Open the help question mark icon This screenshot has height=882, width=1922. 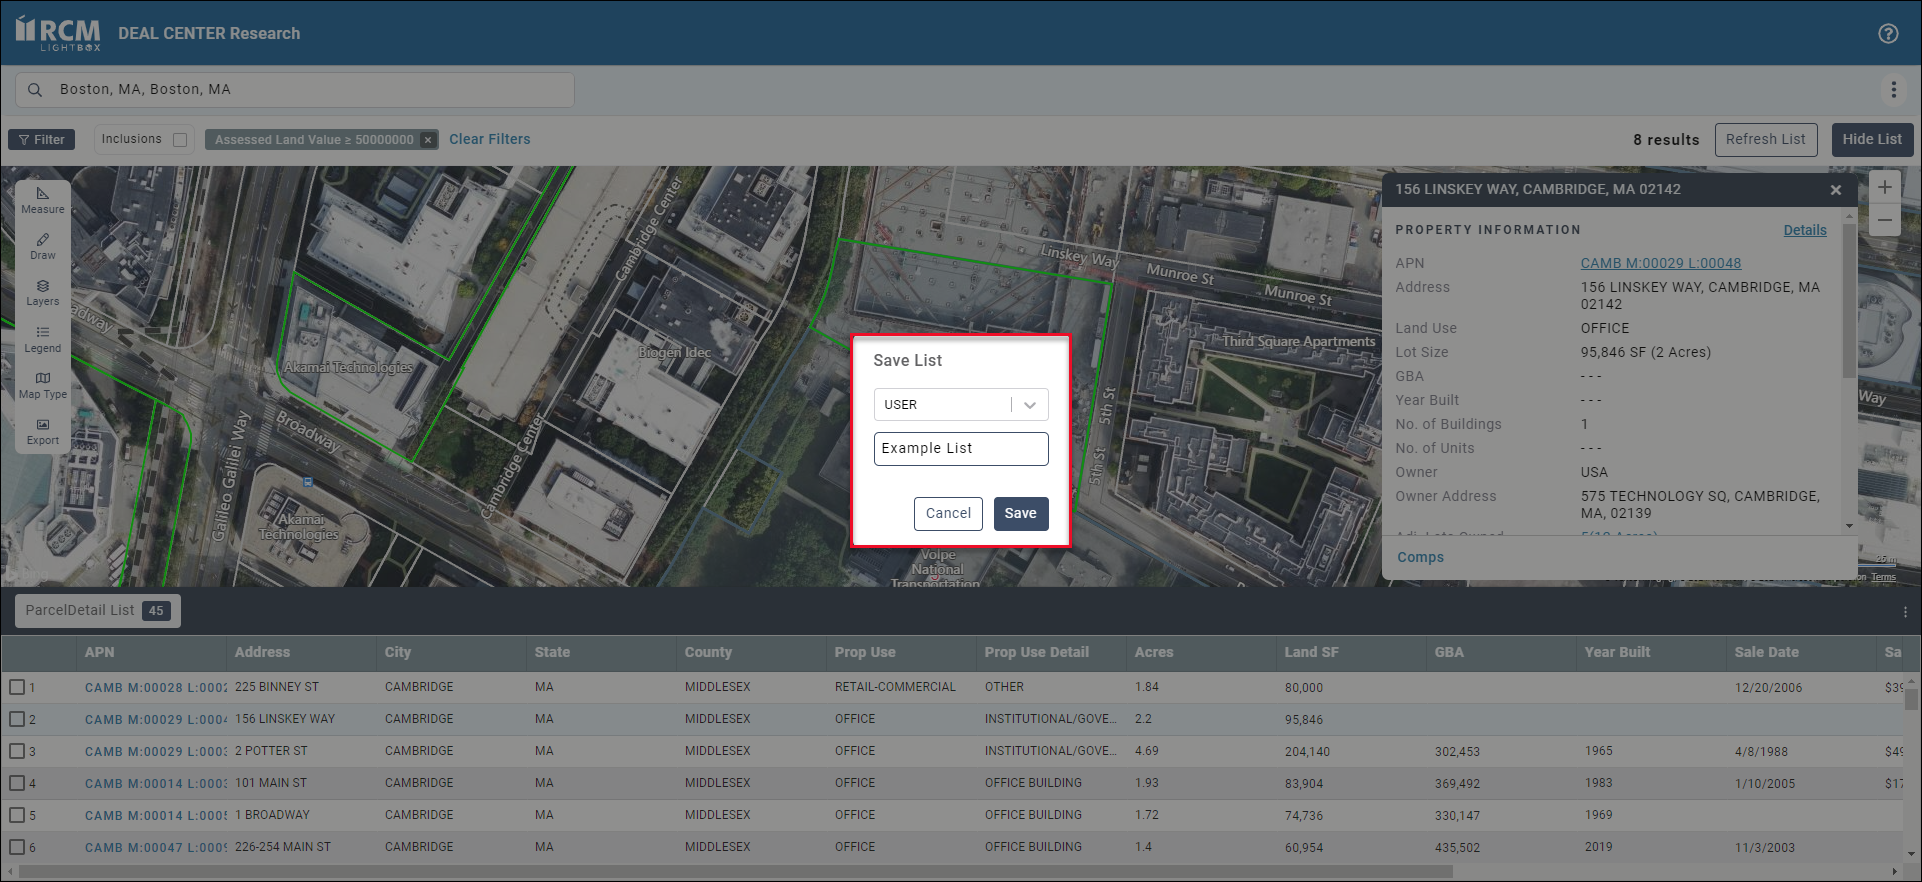point(1888,33)
